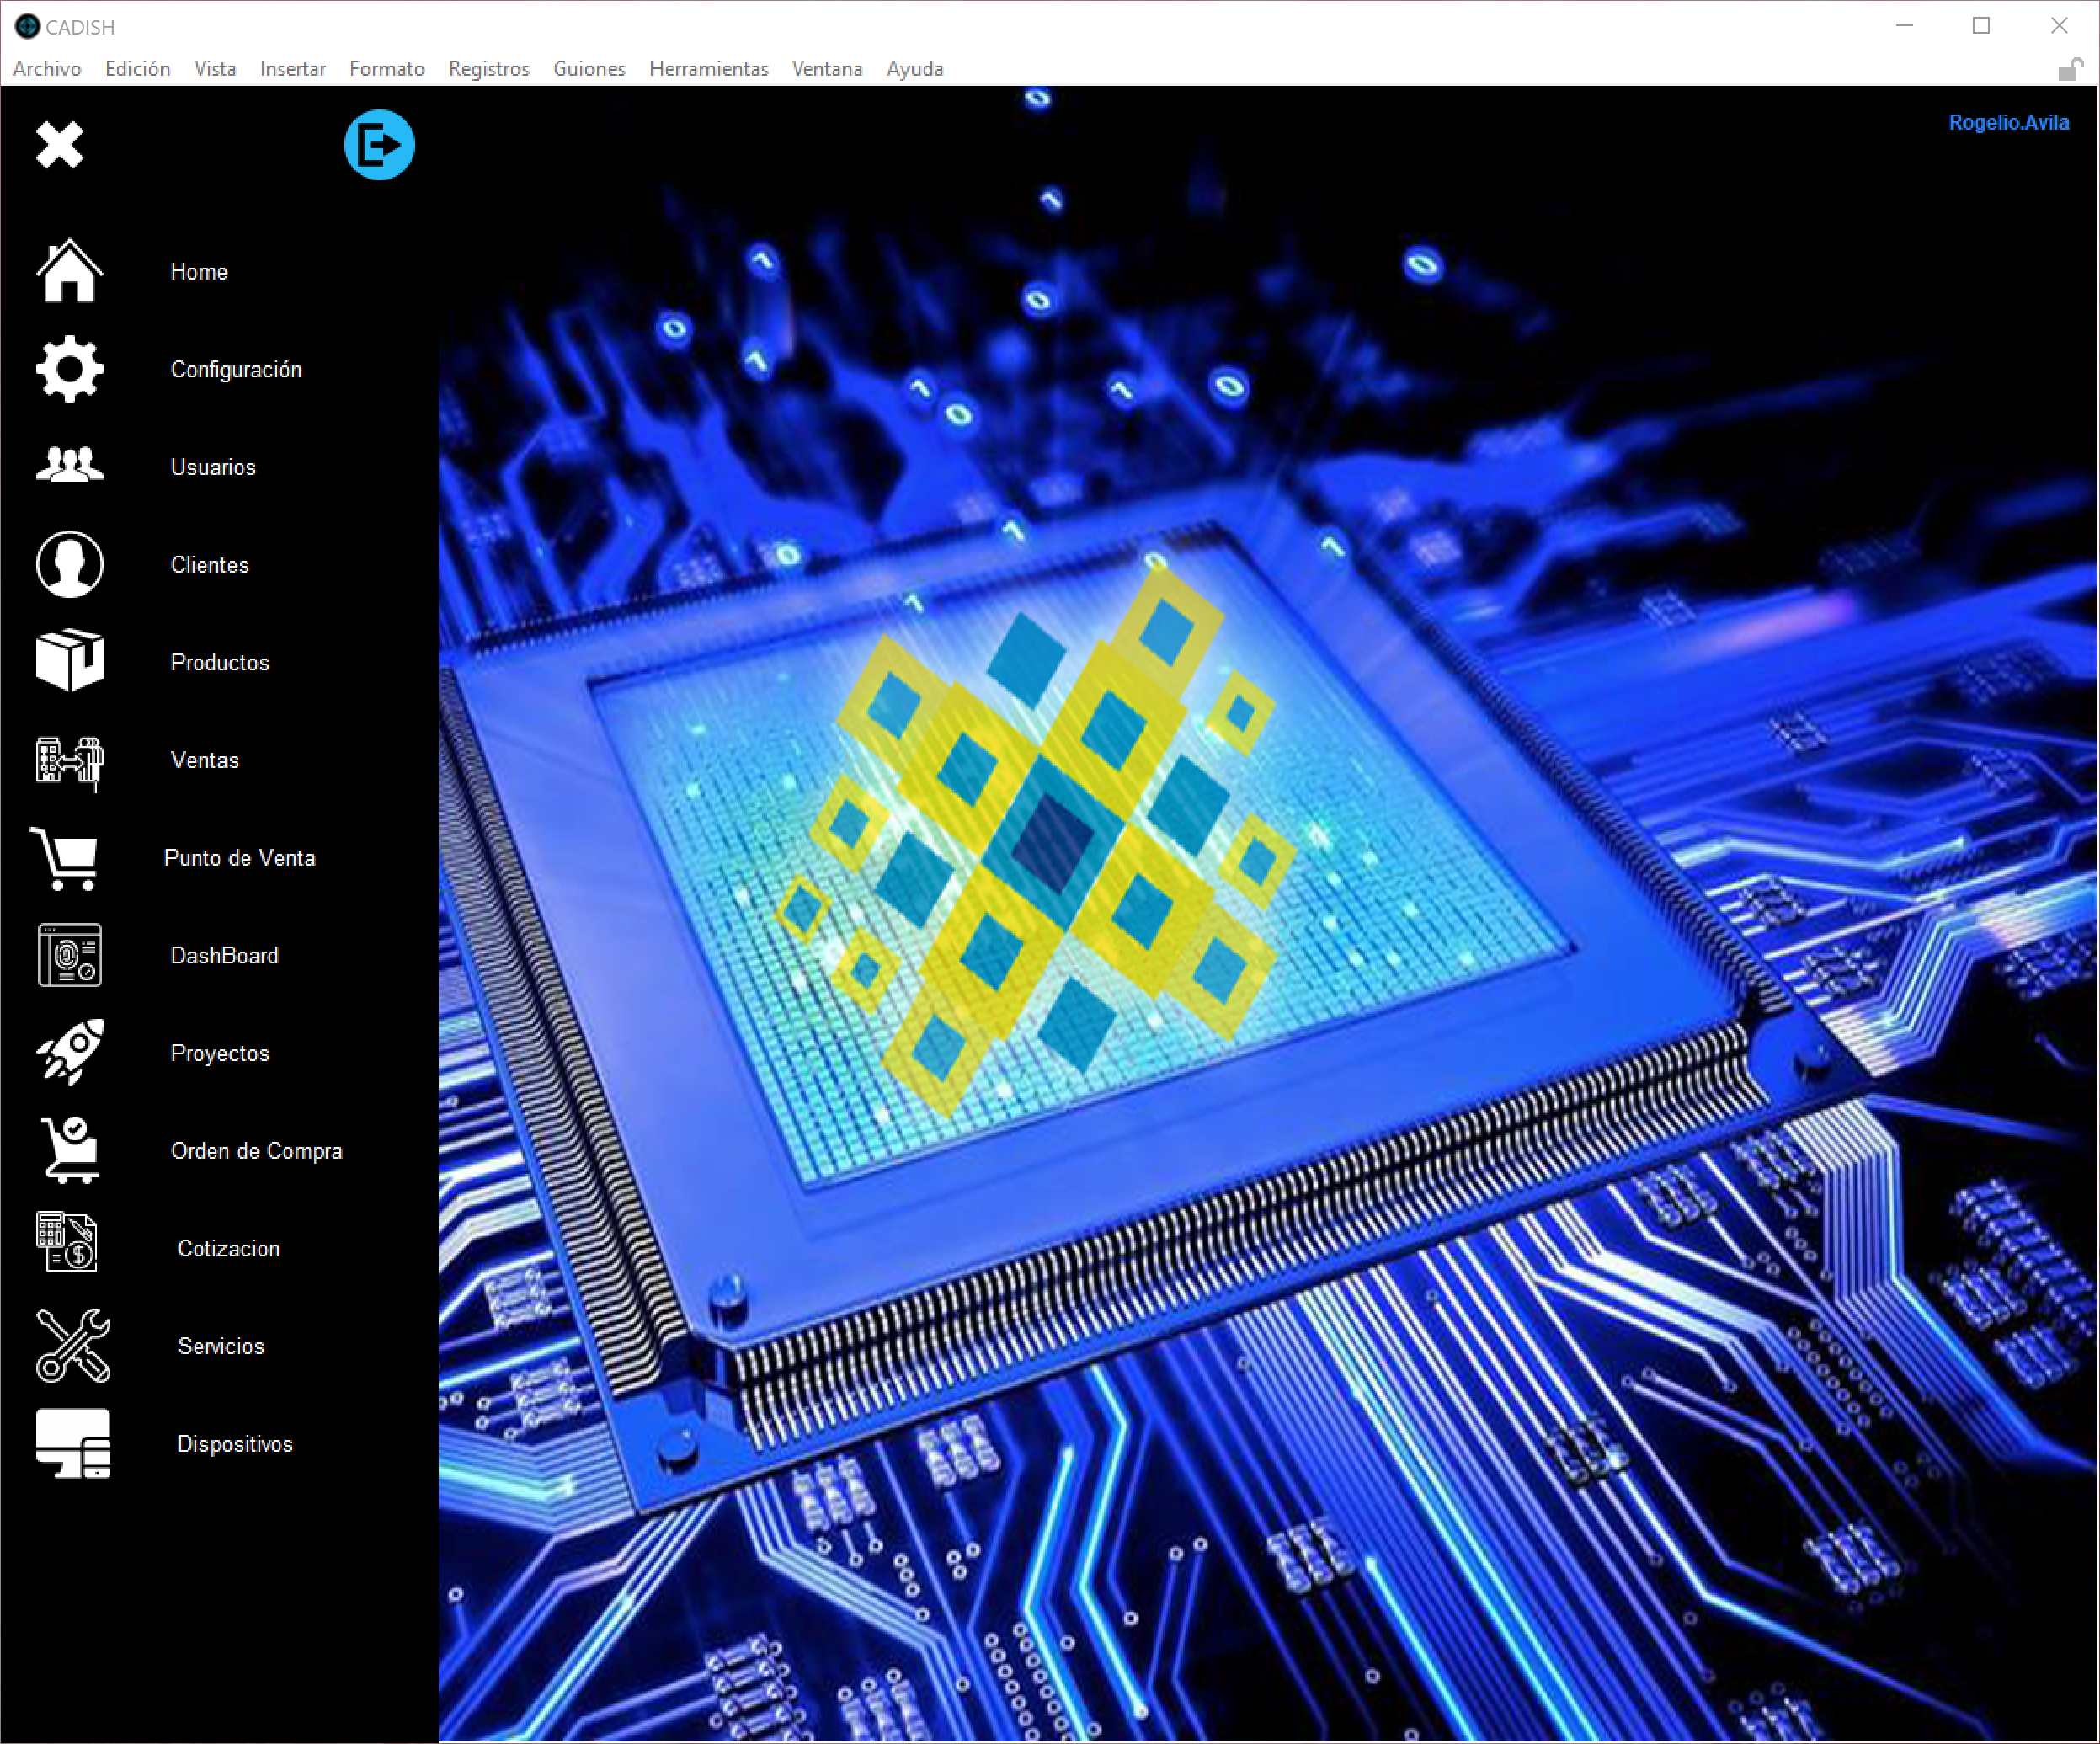The image size is (2100, 1744).
Task: Click the Rogelio.Avila username link
Action: pos(2008,122)
